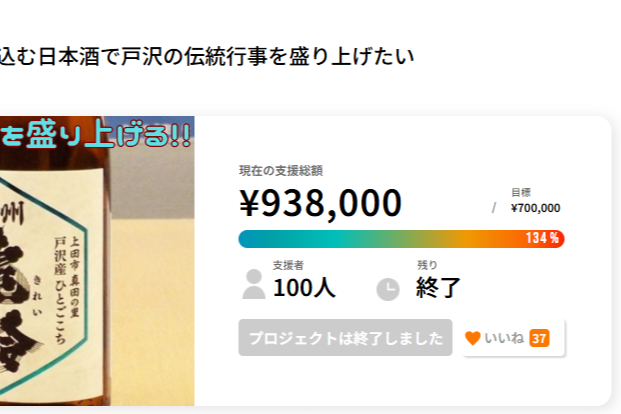621x414 pixels.
Task: Click the ¥700,000 goal amount
Action: pos(535,208)
